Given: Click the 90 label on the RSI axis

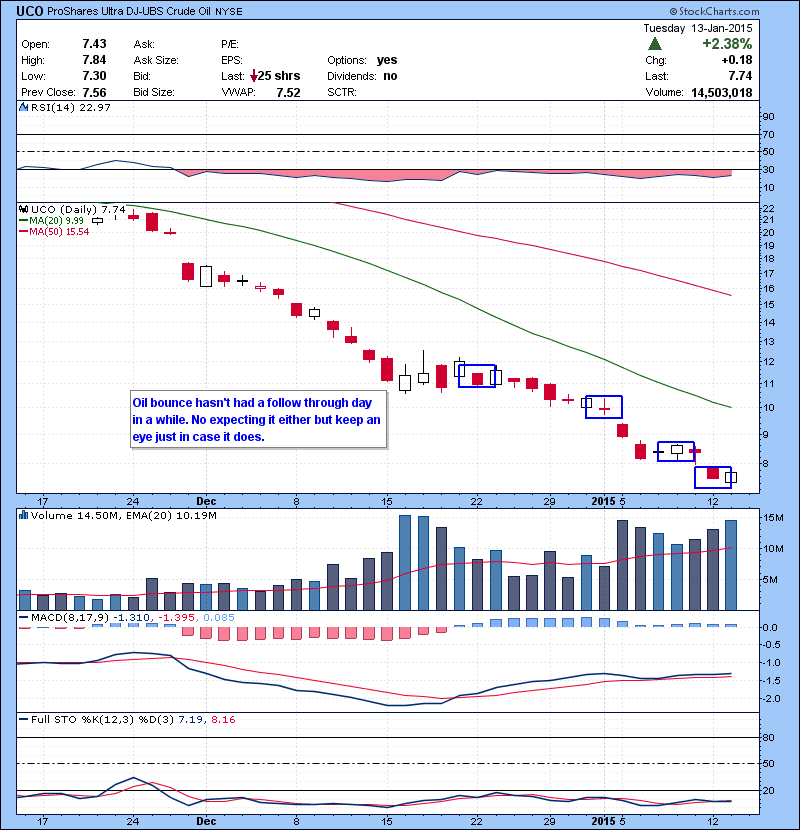Looking at the screenshot, I should coord(768,116).
